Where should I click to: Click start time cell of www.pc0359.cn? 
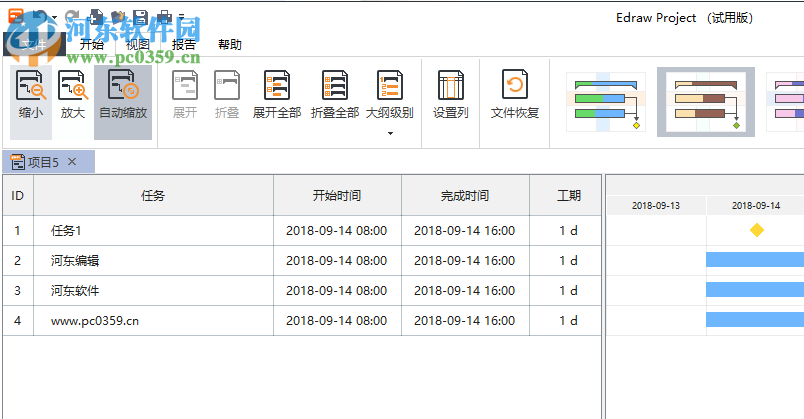(x=337, y=321)
